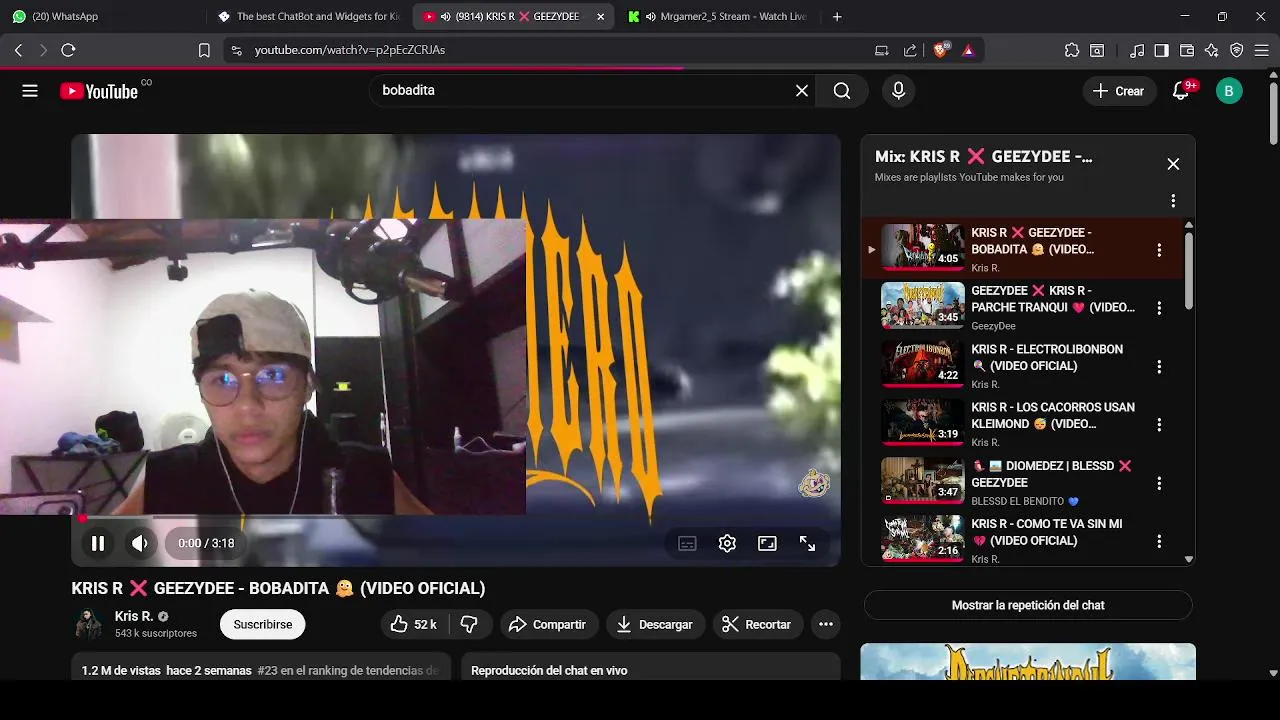Run search with magnifier button
Image resolution: width=1280 pixels, height=720 pixels.
coord(842,91)
